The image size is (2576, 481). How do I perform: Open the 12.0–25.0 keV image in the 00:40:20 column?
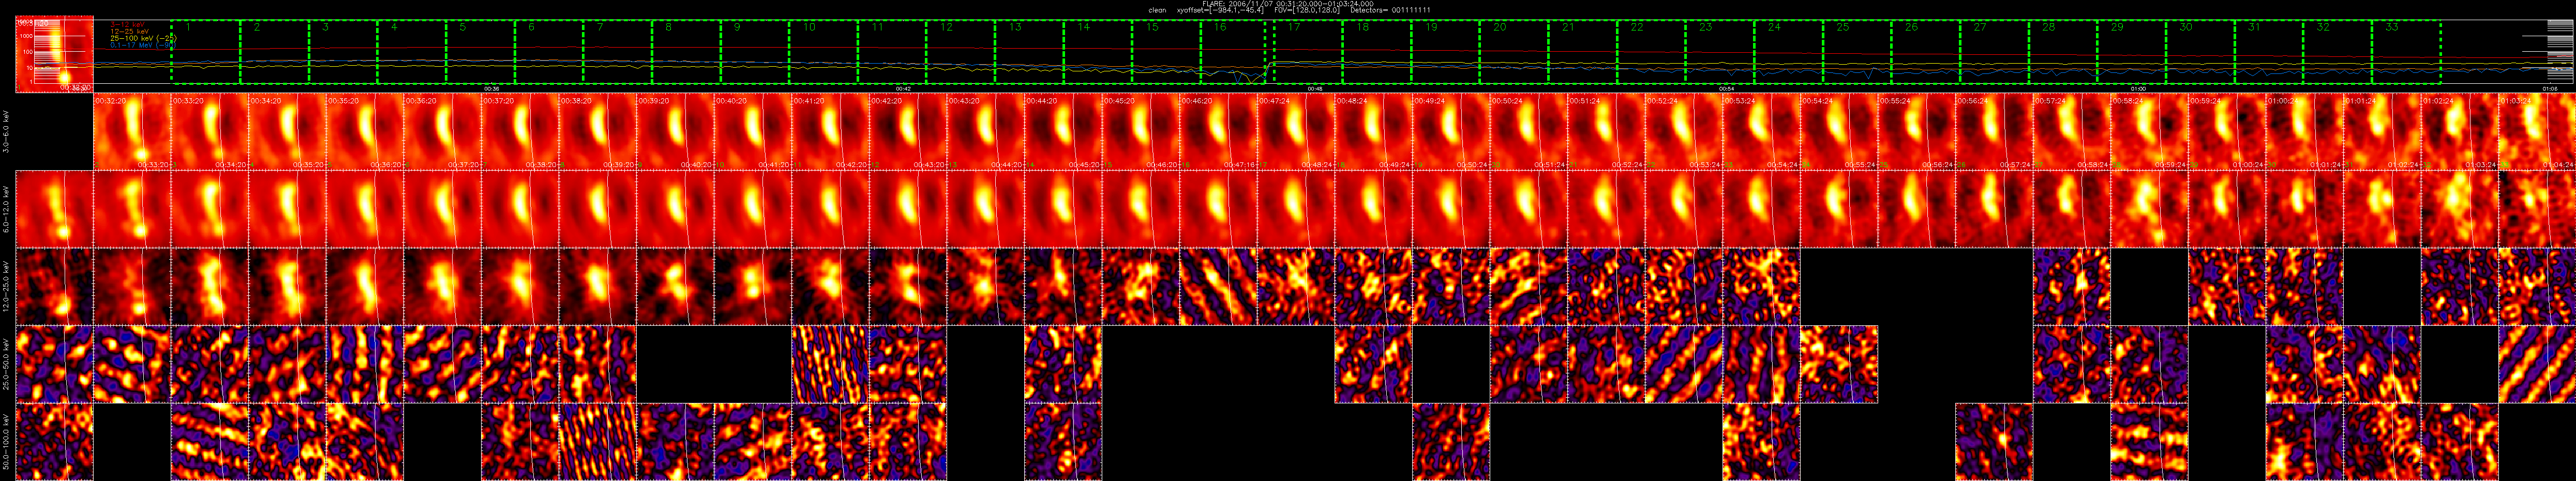click(752, 287)
